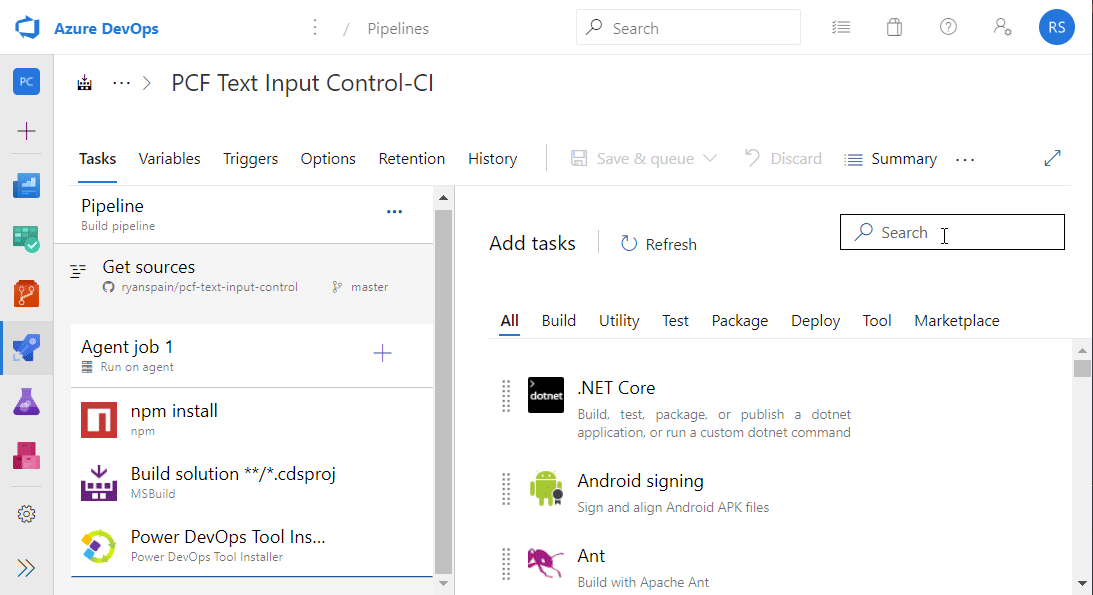Open more actions ellipsis next to Summary
The image size is (1093, 595).
[x=965, y=160]
